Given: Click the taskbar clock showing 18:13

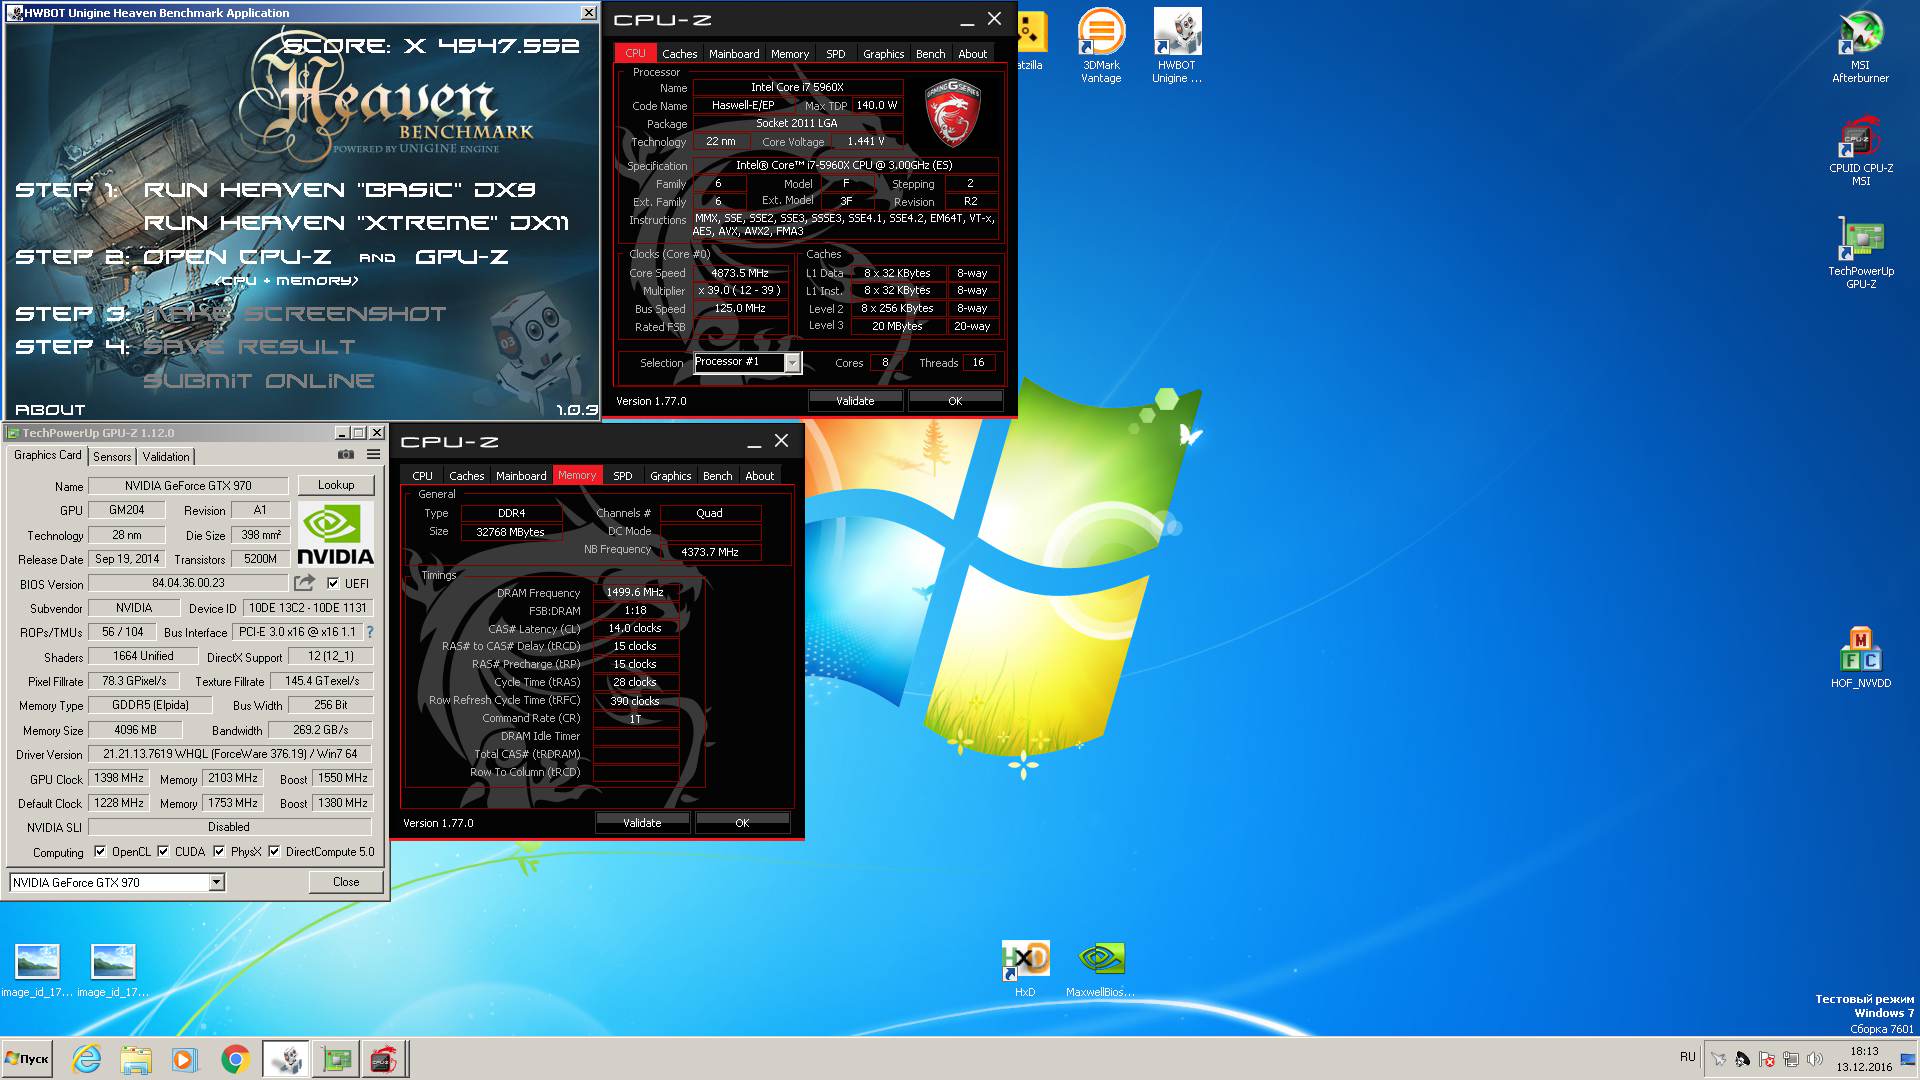Looking at the screenshot, I should coord(1864,1059).
